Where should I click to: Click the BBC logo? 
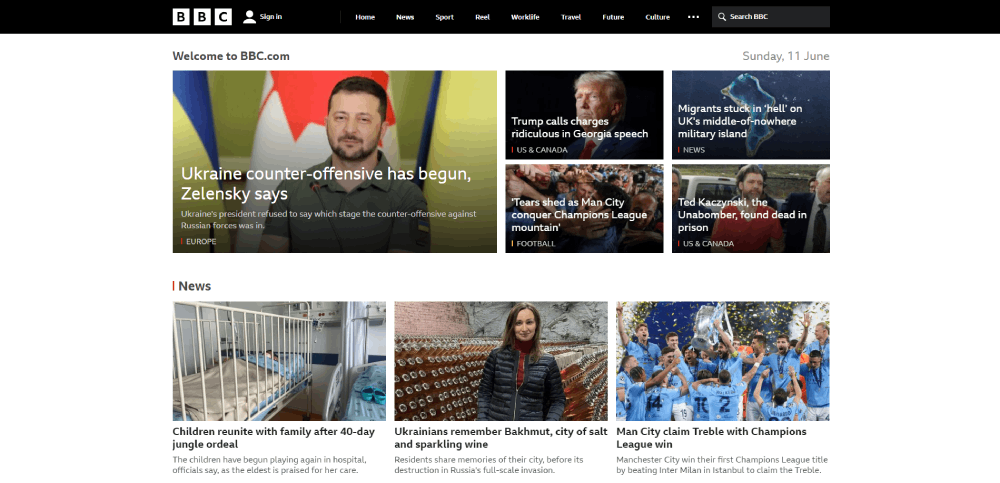[x=202, y=17]
